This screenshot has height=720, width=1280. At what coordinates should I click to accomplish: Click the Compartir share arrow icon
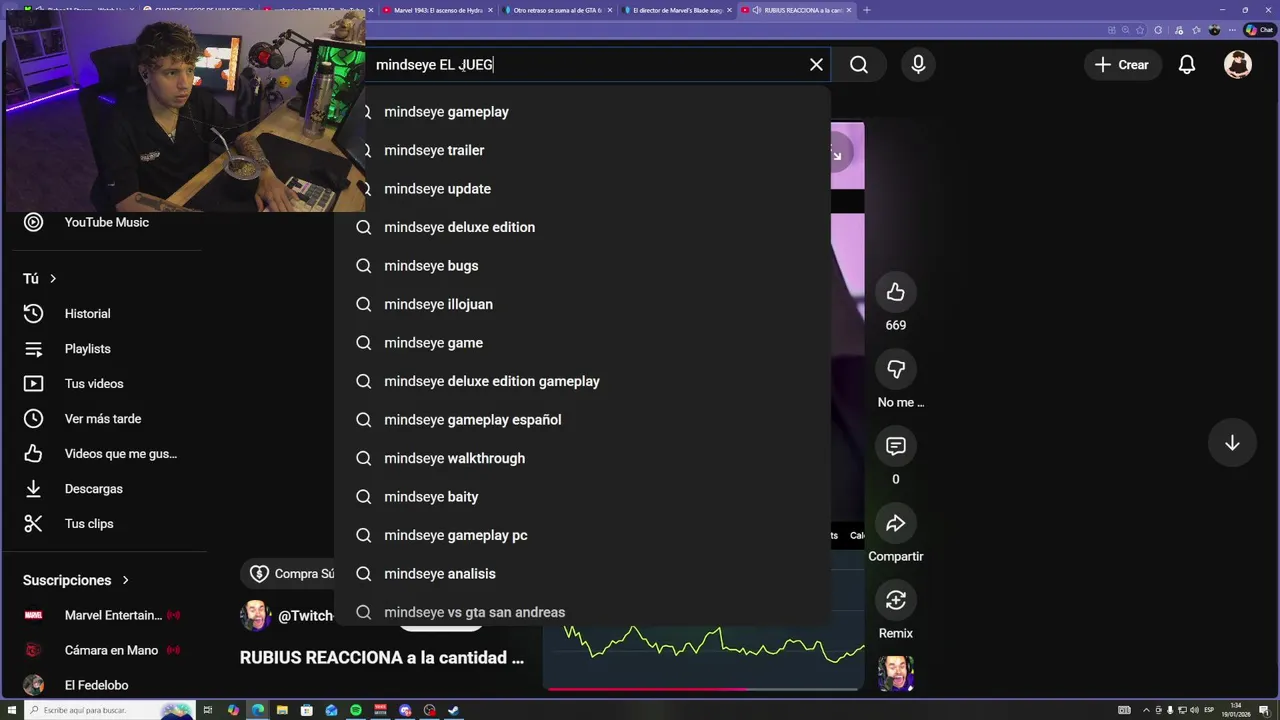point(895,523)
